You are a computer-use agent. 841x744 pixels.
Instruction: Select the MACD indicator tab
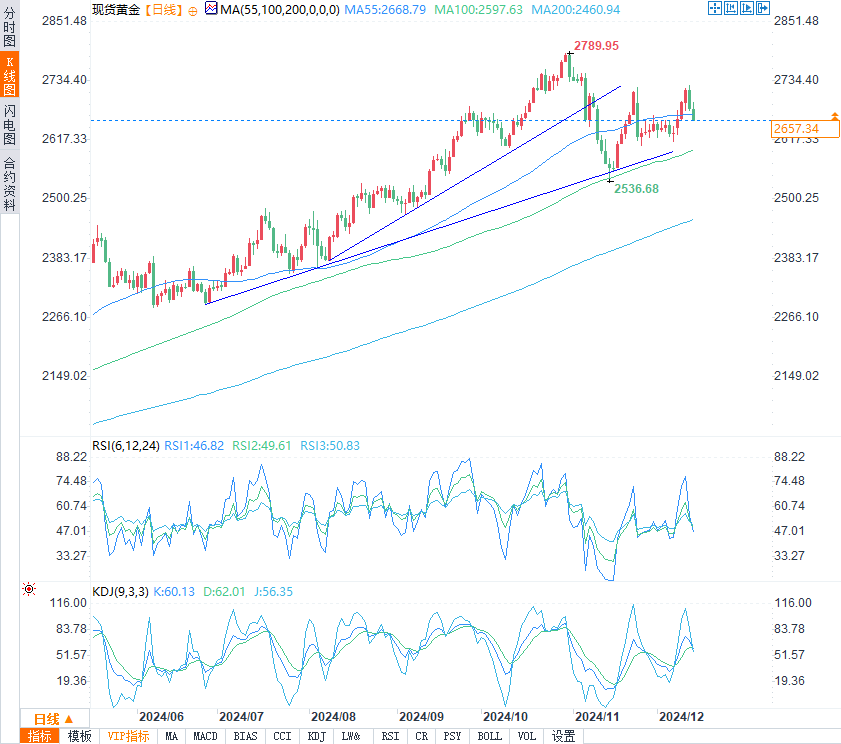[x=205, y=736]
